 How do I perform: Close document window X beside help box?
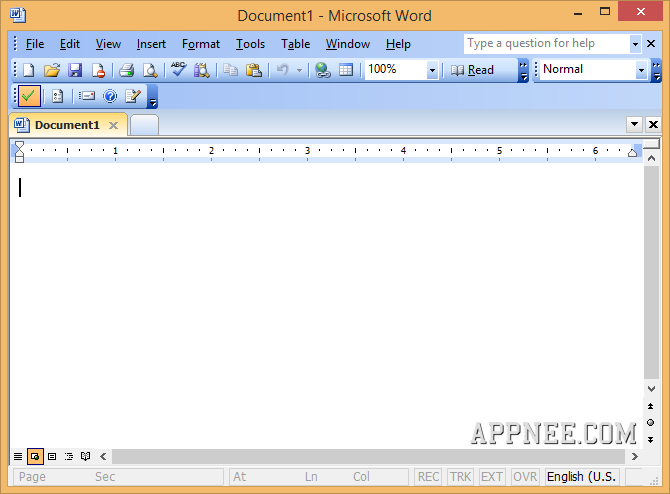pyautogui.click(x=651, y=44)
